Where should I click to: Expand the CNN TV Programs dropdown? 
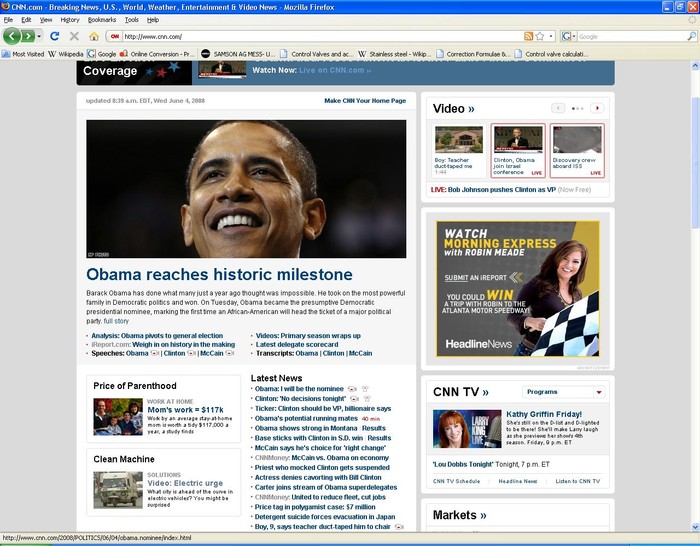[599, 392]
